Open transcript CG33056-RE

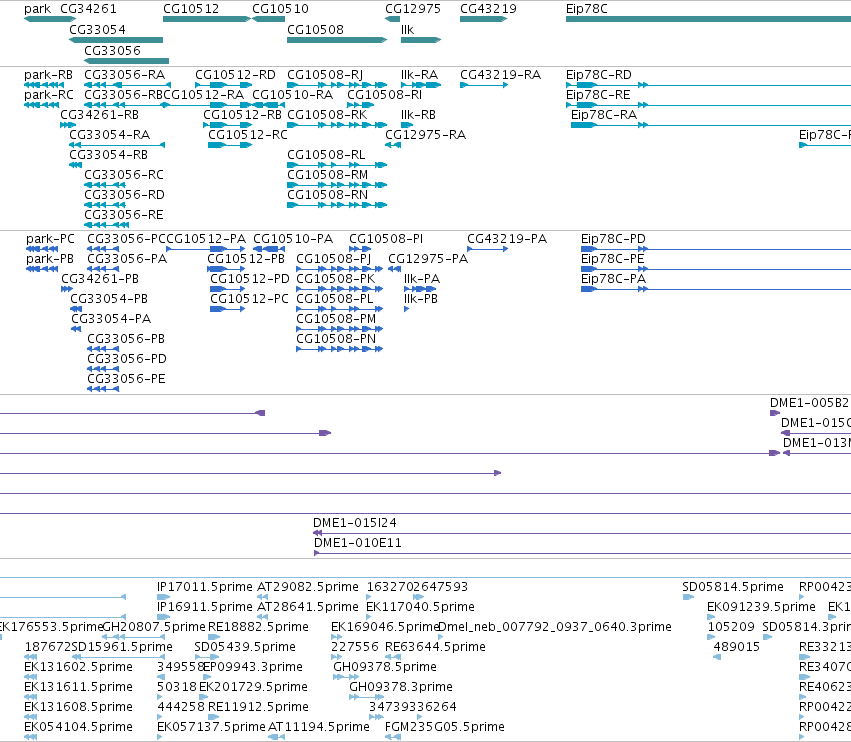tap(124, 214)
